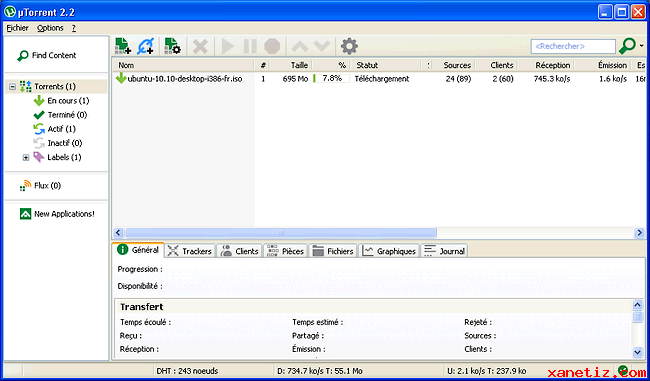Click the Add Torrent toolbar icon
650x381 pixels.
[123, 46]
